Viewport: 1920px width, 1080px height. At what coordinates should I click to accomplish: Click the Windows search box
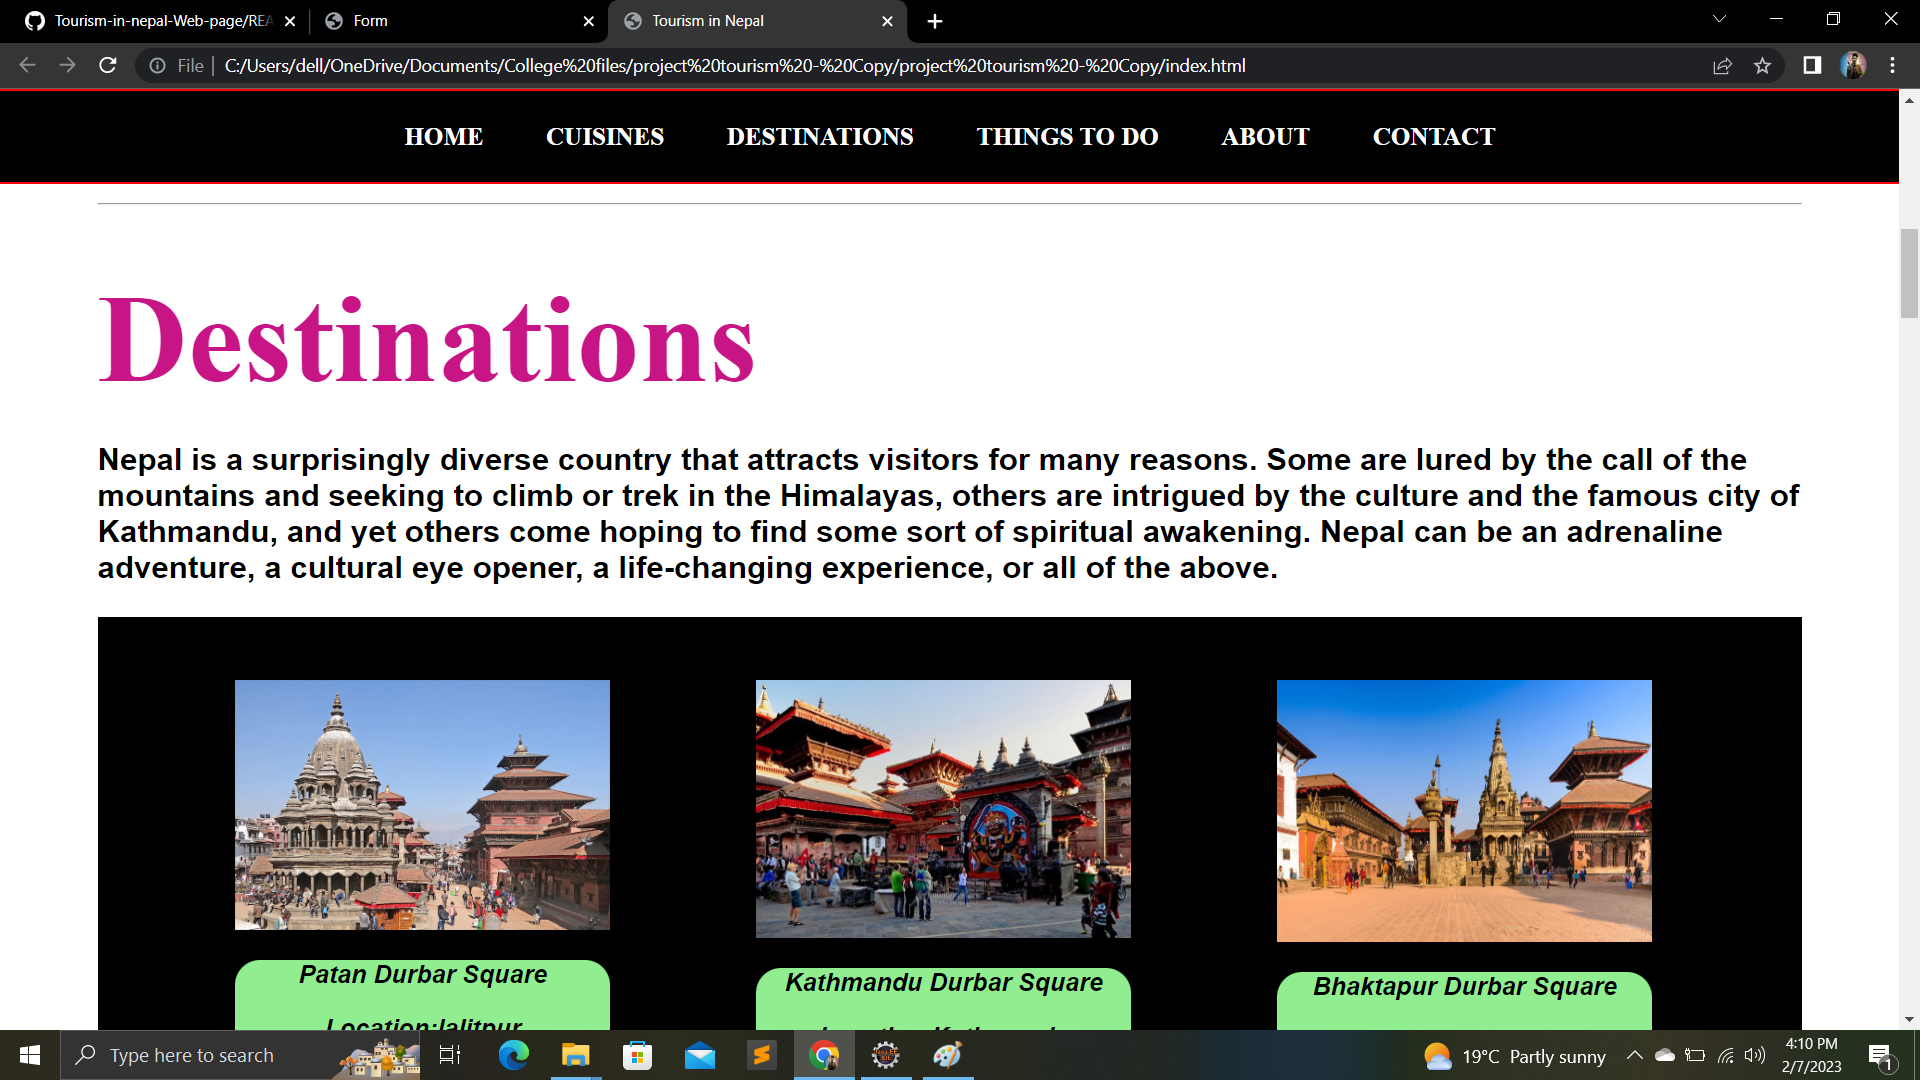240,1055
